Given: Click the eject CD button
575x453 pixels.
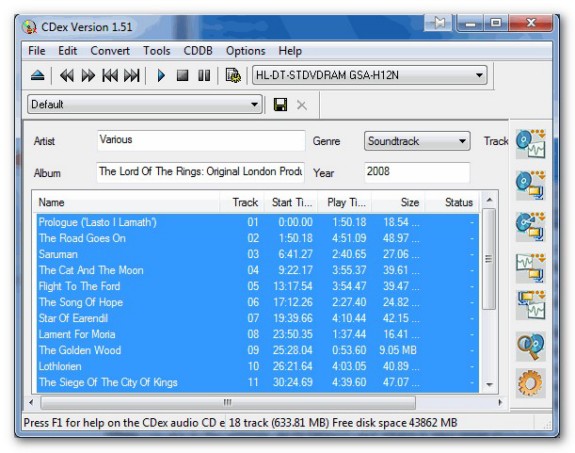Looking at the screenshot, I should coord(37,76).
